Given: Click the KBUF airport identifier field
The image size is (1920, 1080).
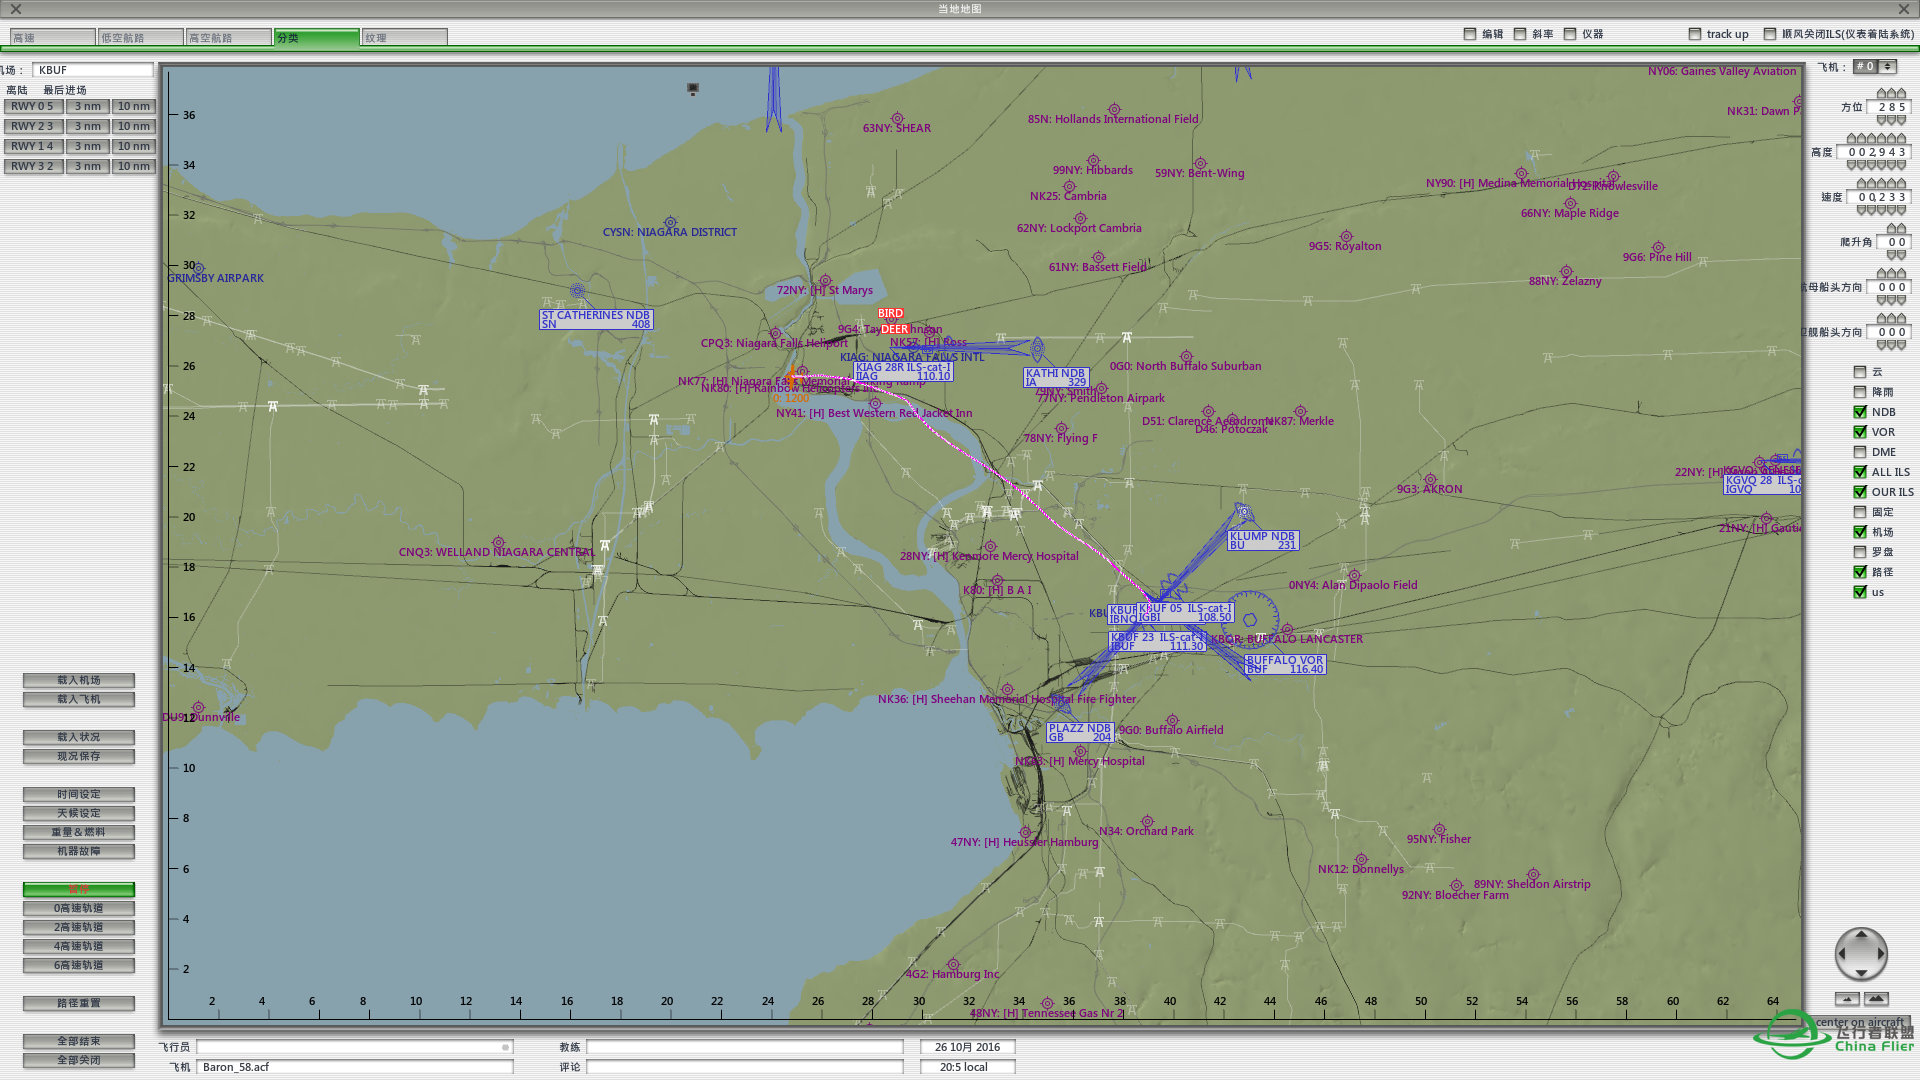Looking at the screenshot, I should (x=93, y=70).
